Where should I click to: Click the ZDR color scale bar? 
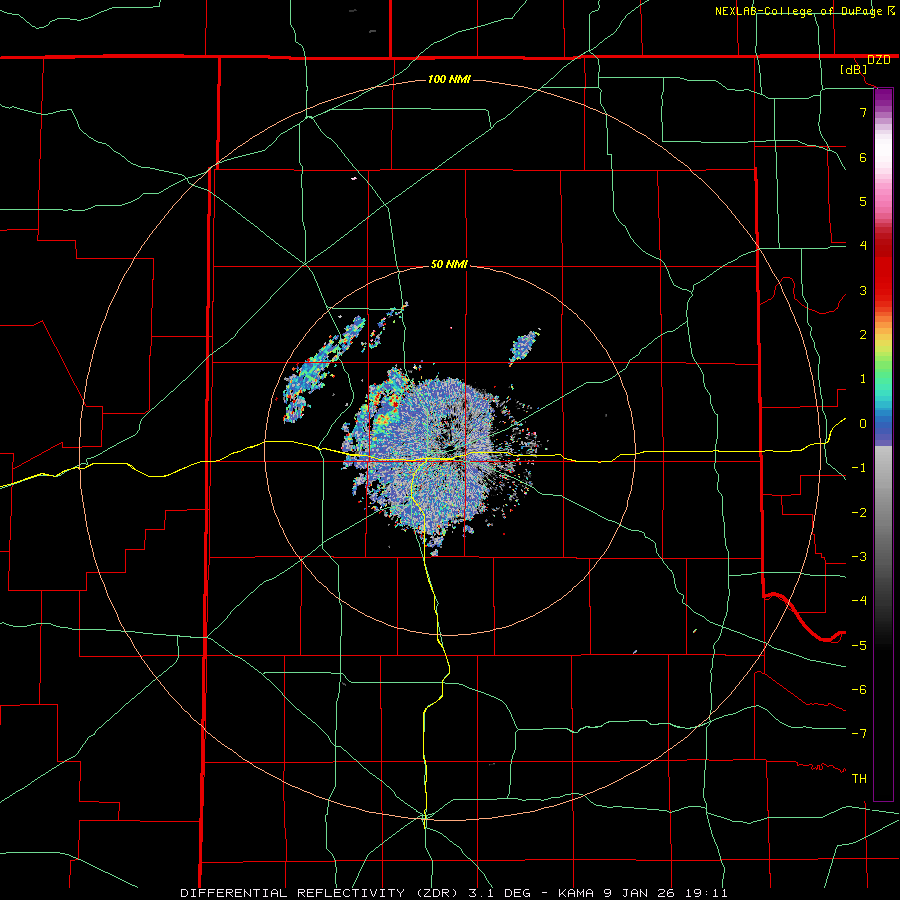[883, 444]
